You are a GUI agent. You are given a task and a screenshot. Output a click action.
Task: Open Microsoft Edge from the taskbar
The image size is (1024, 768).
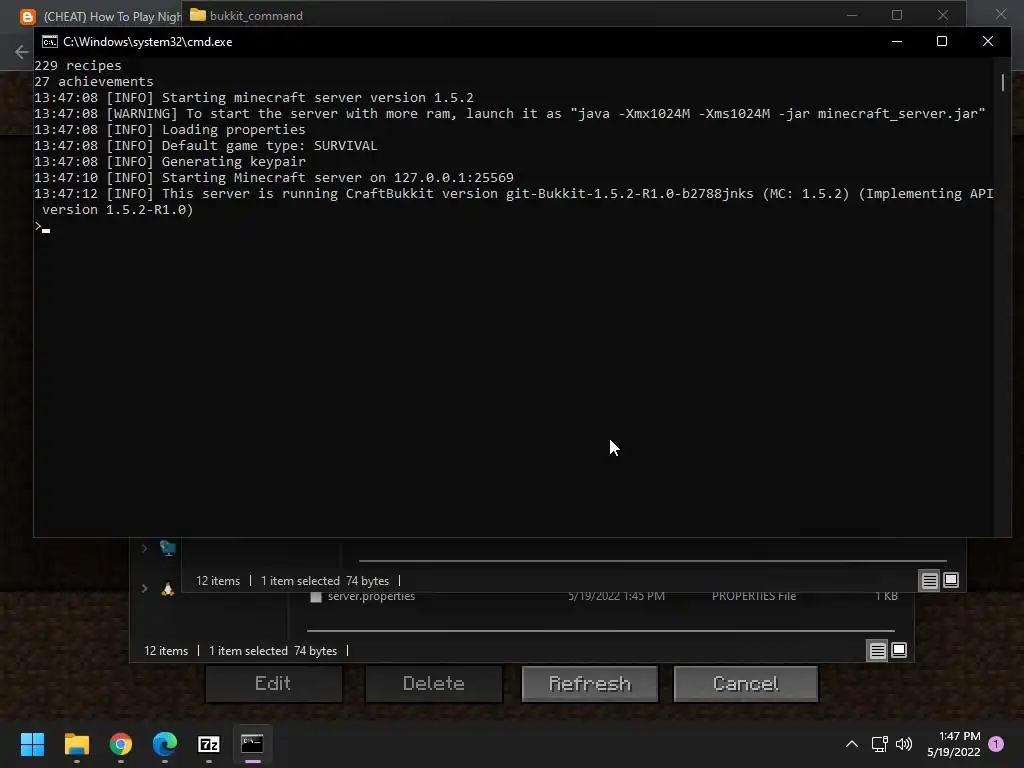tap(165, 744)
